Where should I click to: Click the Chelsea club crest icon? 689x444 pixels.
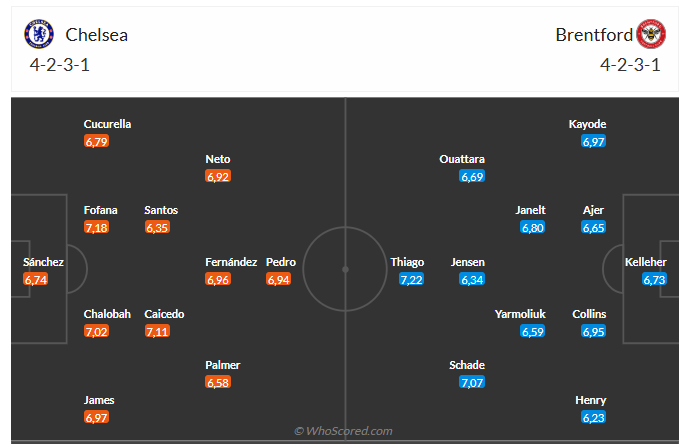coord(40,34)
